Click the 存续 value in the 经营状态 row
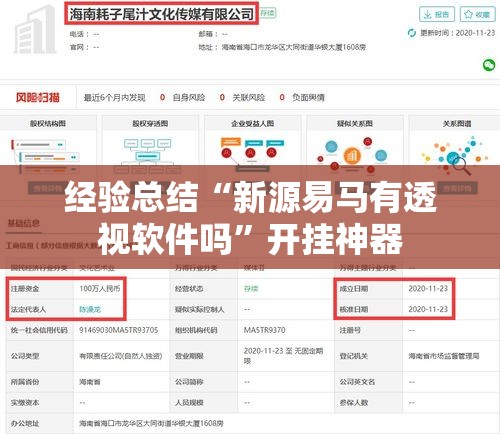This screenshot has height=434, width=500. pos(251,288)
